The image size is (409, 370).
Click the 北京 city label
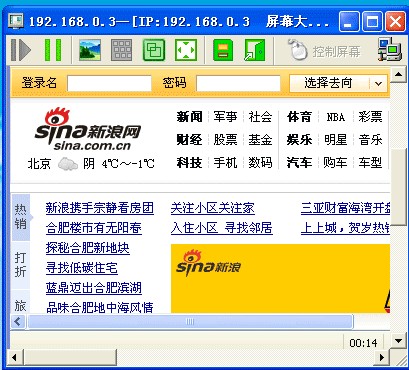pyautogui.click(x=39, y=164)
